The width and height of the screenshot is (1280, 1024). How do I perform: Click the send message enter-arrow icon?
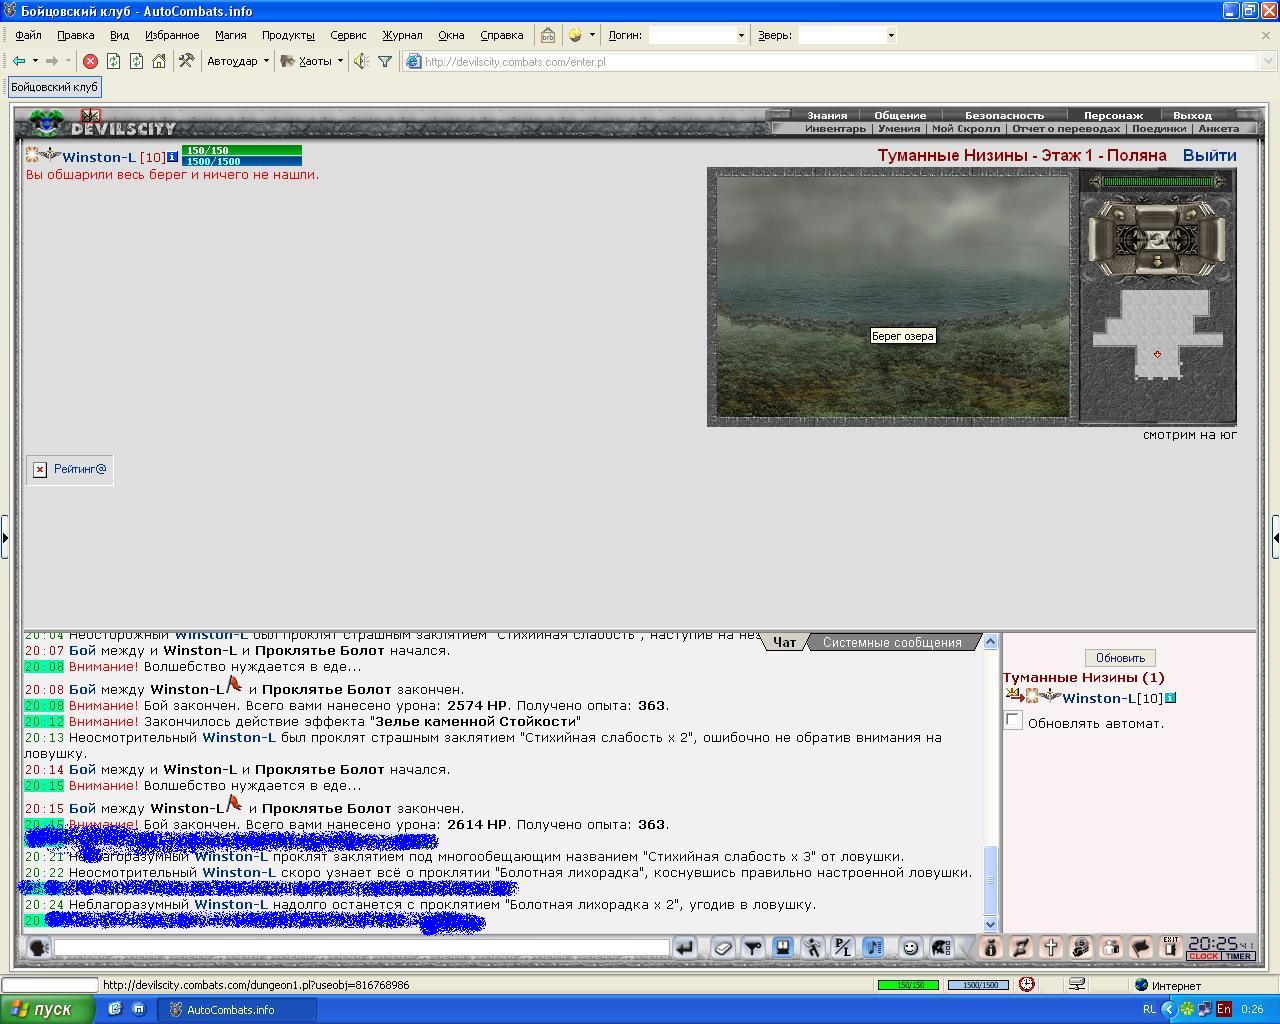coord(685,947)
